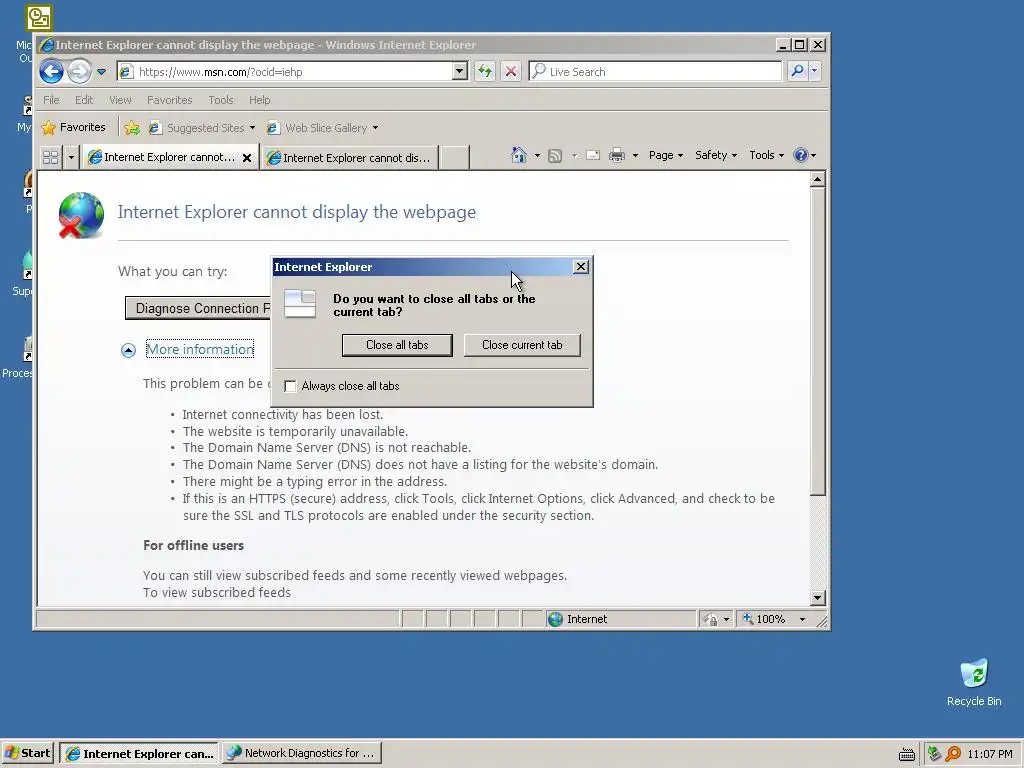Click Diagnose Connection Problems button
Screen dimensions: 1024x768
199,308
